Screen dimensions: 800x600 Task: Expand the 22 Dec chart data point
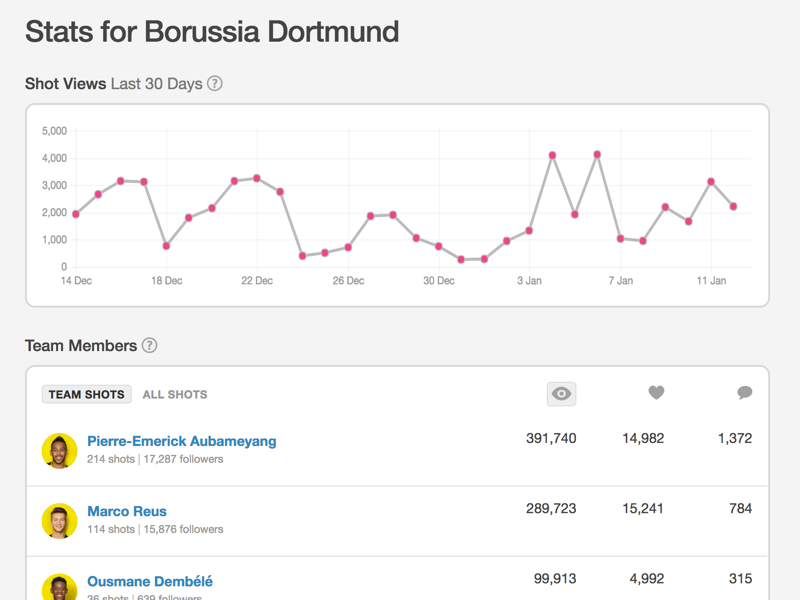256,178
